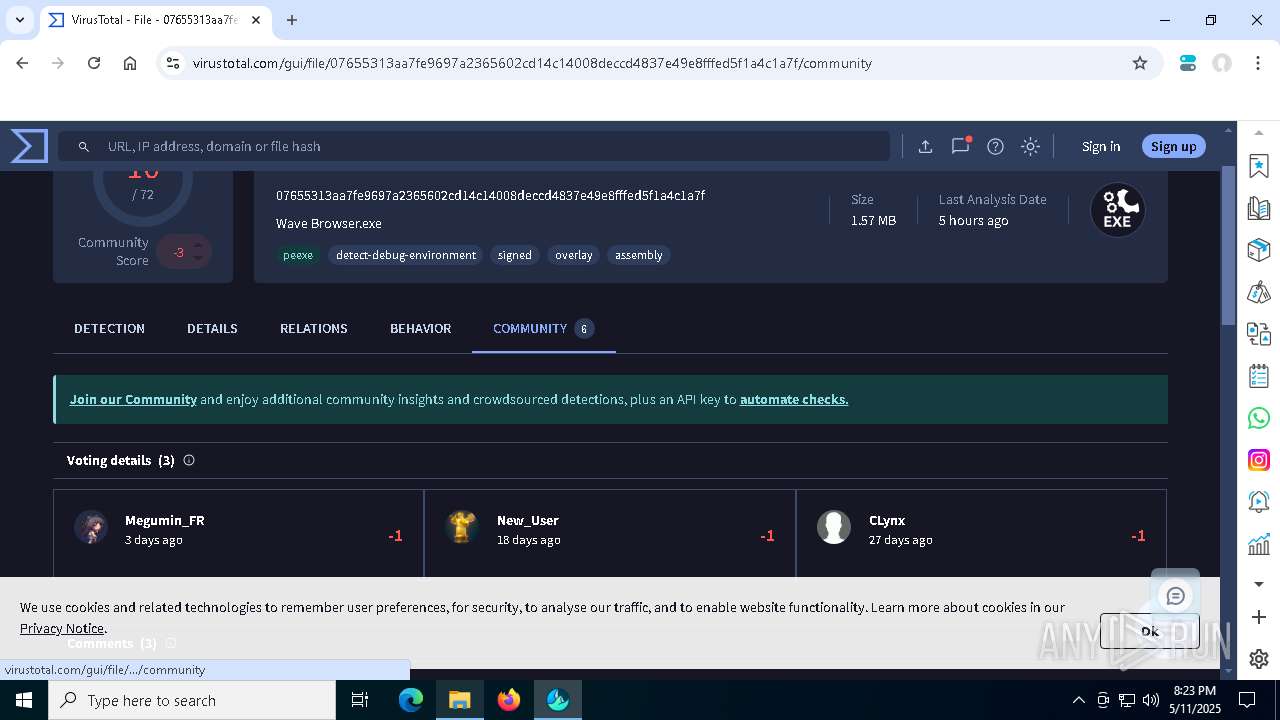The width and height of the screenshot is (1280, 720).
Task: Click the Wave Browser.exe file name
Action: click(x=329, y=223)
